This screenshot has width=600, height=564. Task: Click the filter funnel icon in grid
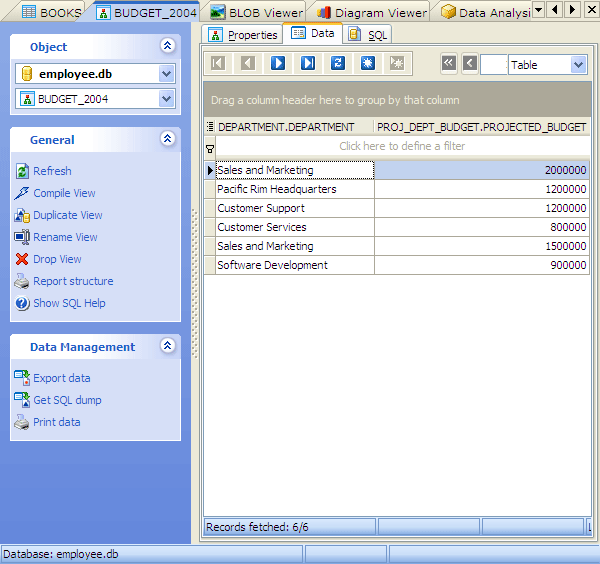pyautogui.click(x=210, y=149)
